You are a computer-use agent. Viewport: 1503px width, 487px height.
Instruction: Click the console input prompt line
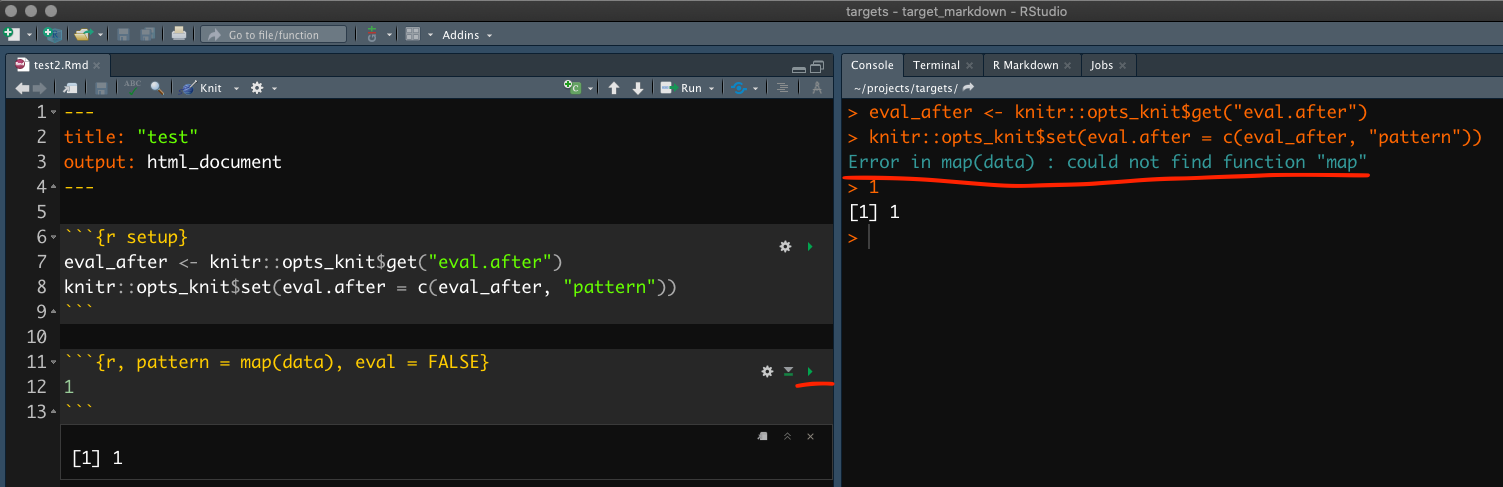point(1172,237)
